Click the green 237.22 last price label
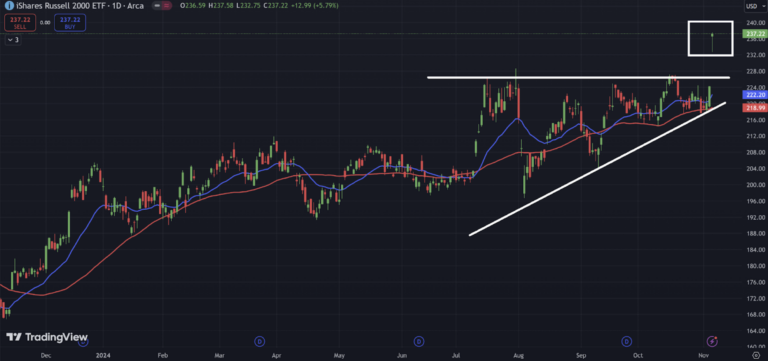768x361 pixels. 754,33
